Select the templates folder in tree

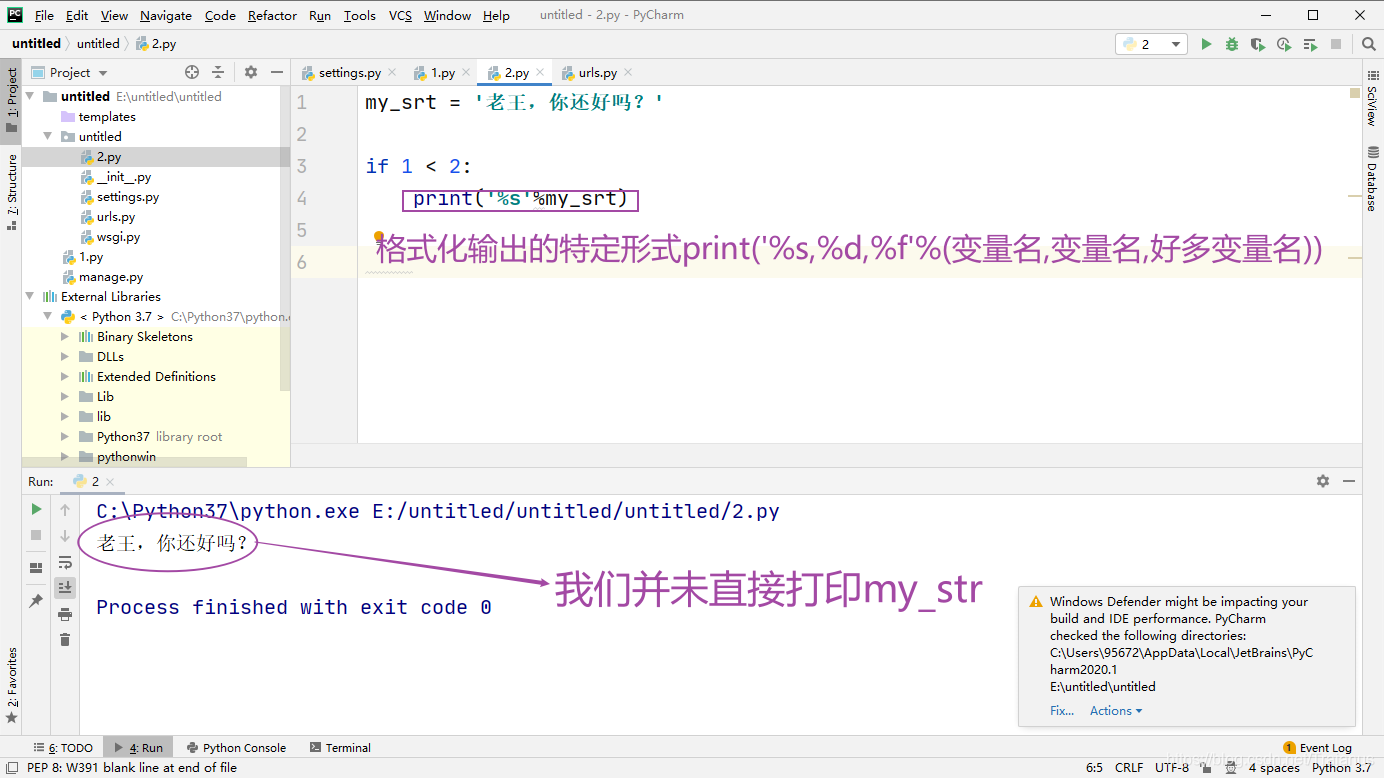tap(107, 117)
